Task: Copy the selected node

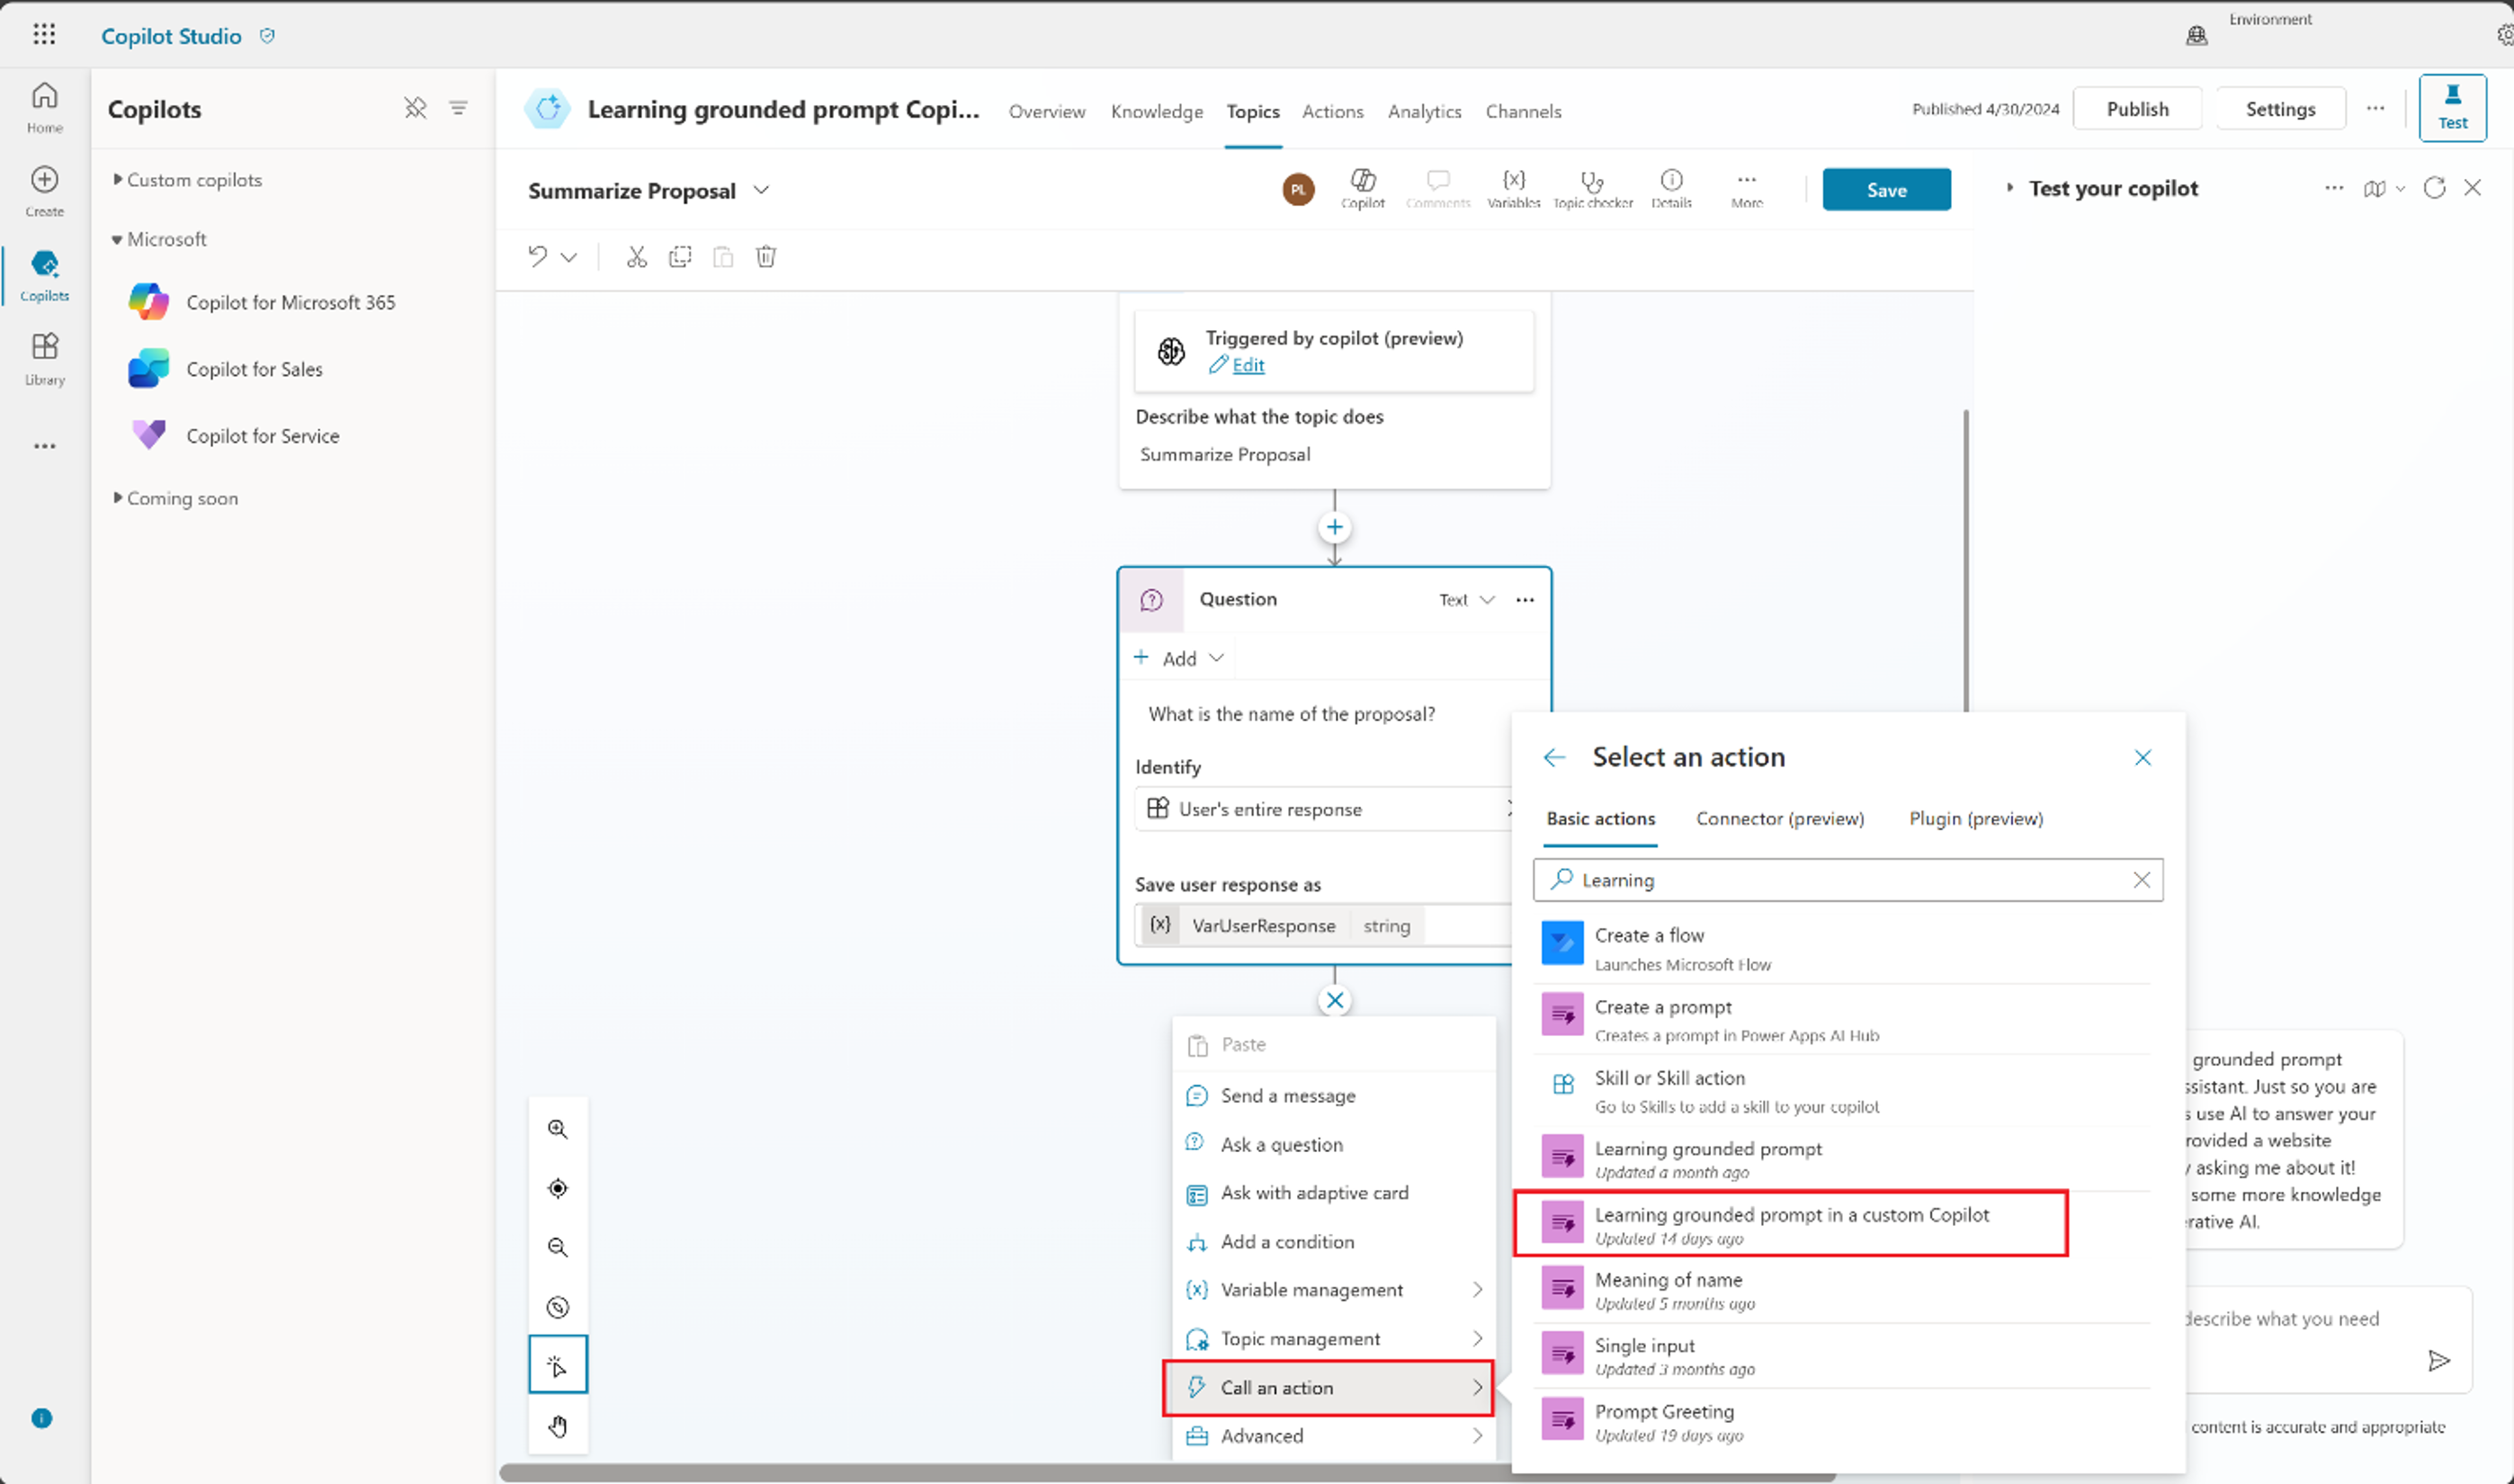Action: (x=680, y=257)
